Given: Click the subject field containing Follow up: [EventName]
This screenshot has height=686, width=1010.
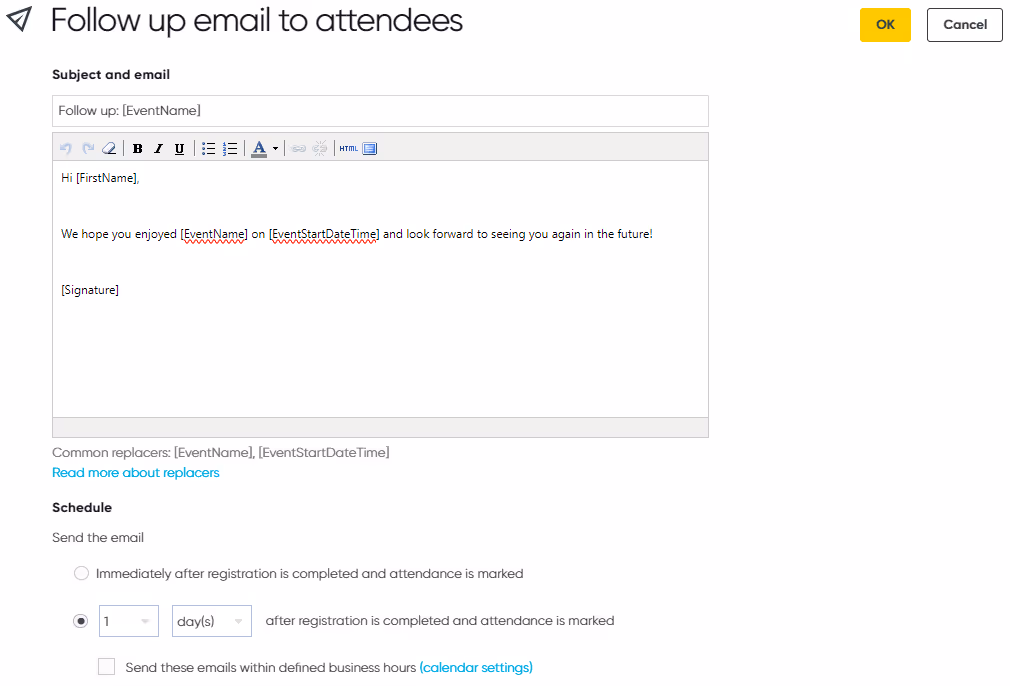Looking at the screenshot, I should pyautogui.click(x=380, y=110).
